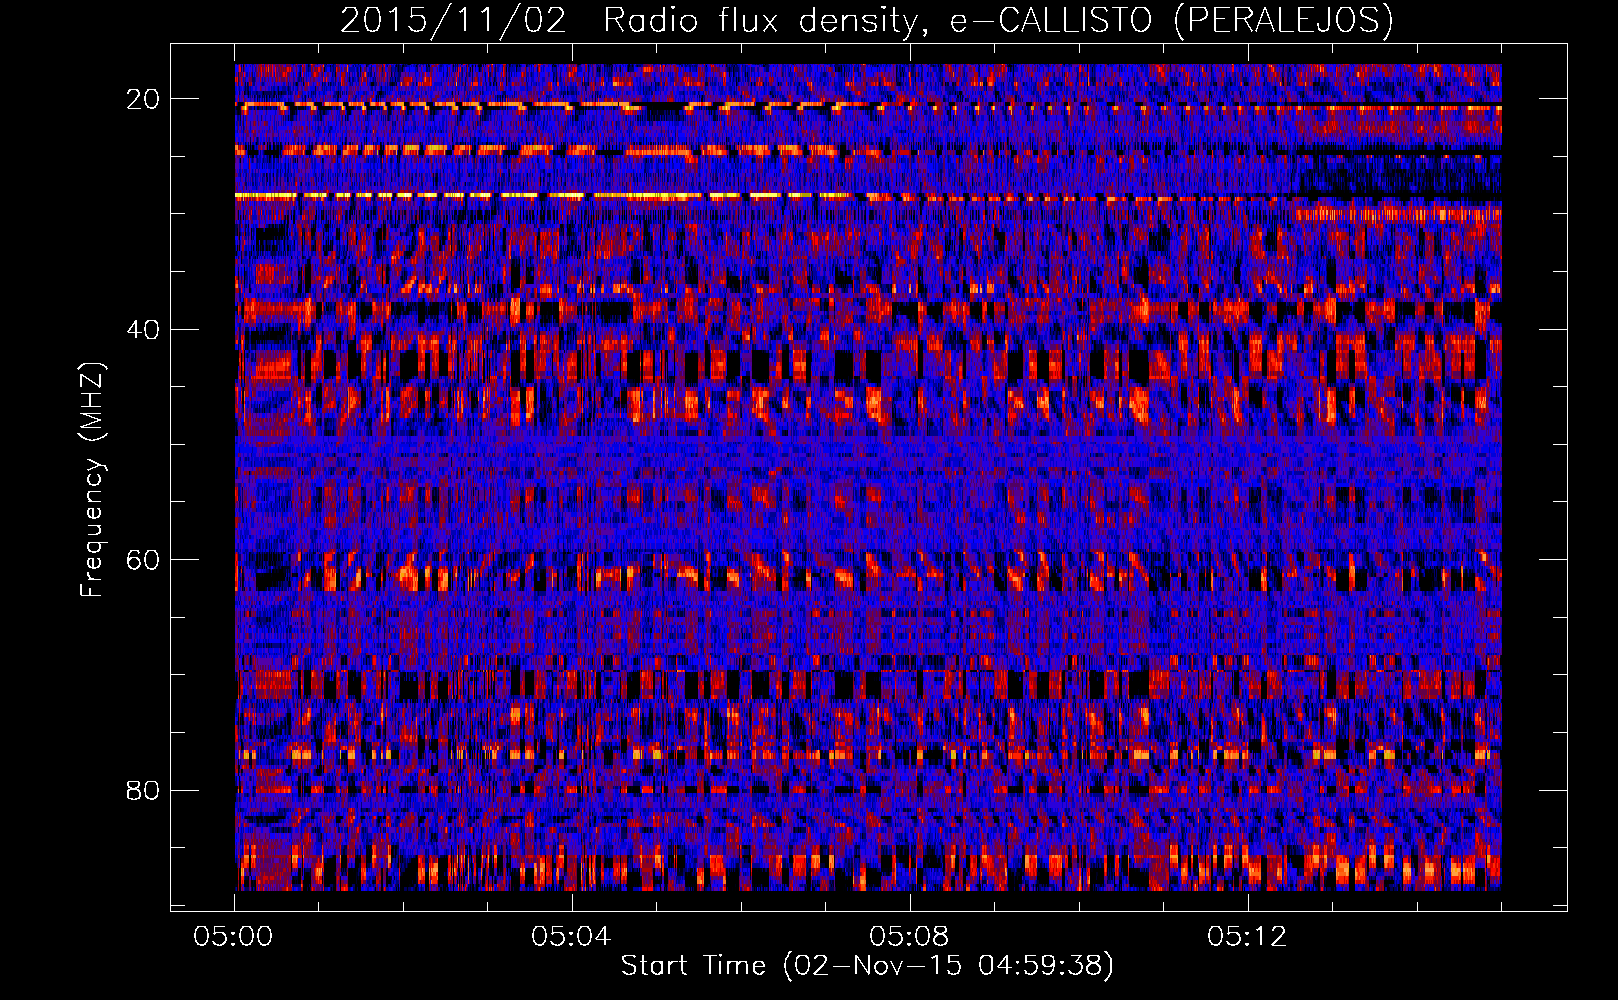
Task: Click the 40 MHz frequency tick label
Action: click(x=144, y=329)
